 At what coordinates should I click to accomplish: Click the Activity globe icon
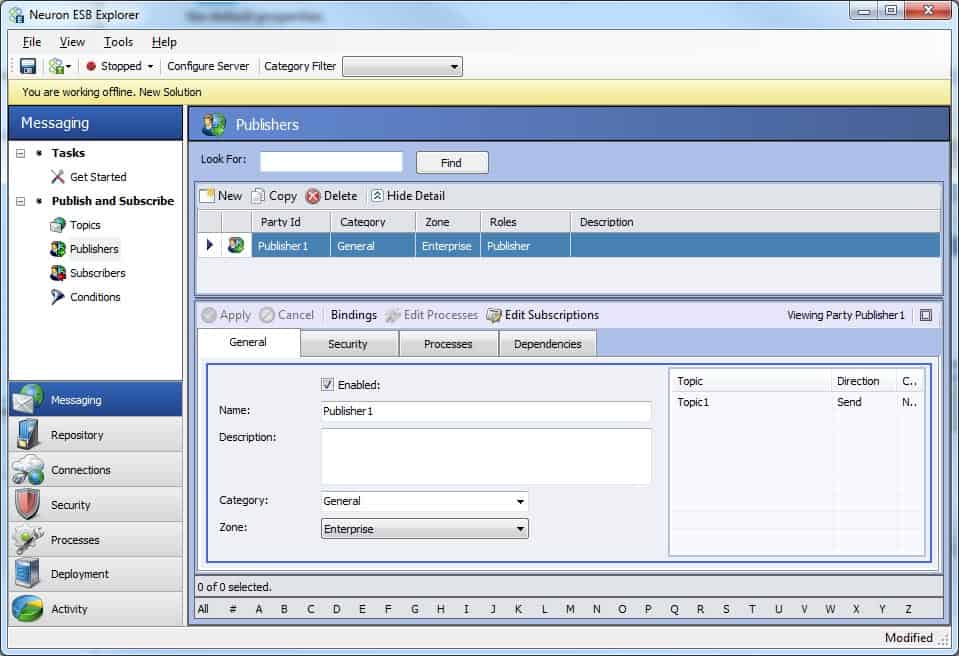pyautogui.click(x=28, y=608)
